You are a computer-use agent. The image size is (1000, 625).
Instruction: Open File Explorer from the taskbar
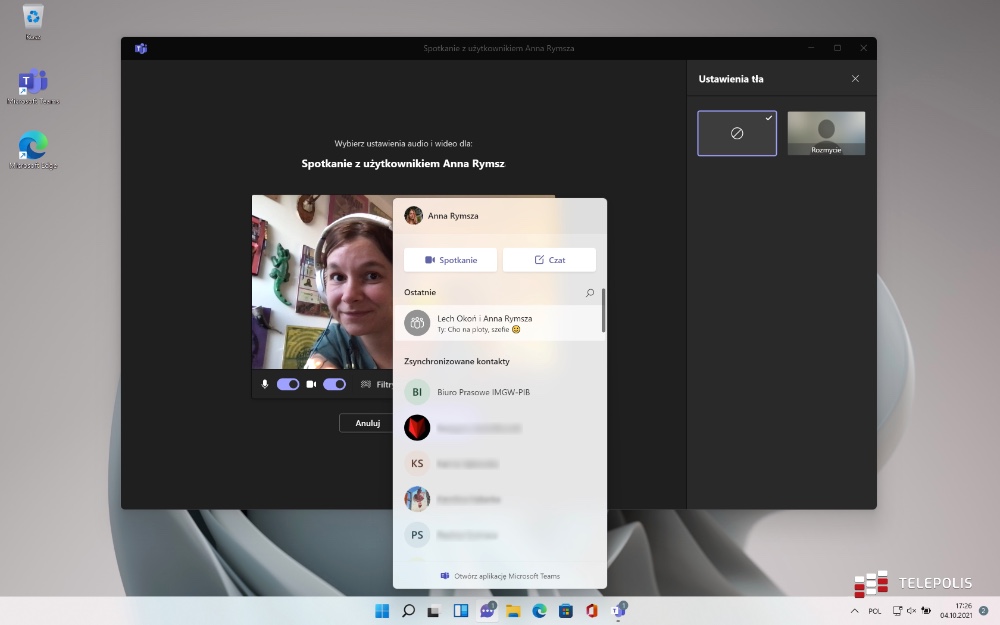tap(513, 610)
